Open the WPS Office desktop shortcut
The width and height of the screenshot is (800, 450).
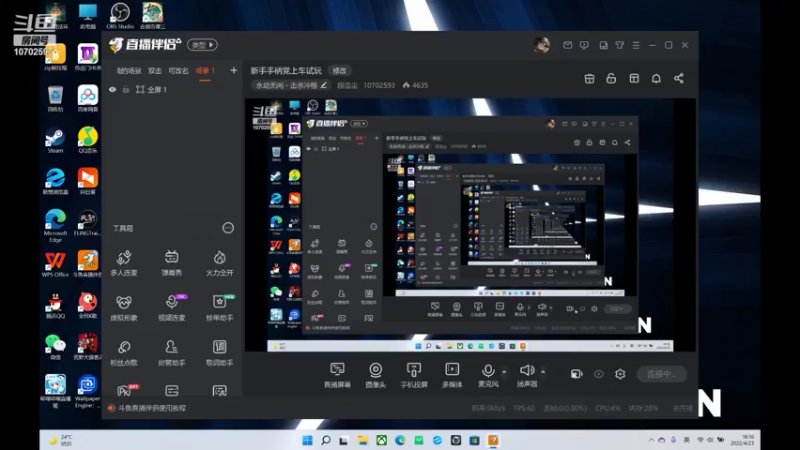point(55,265)
